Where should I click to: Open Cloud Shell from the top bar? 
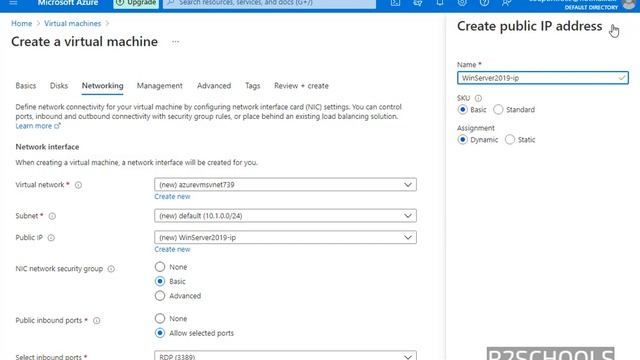pos(395,2)
